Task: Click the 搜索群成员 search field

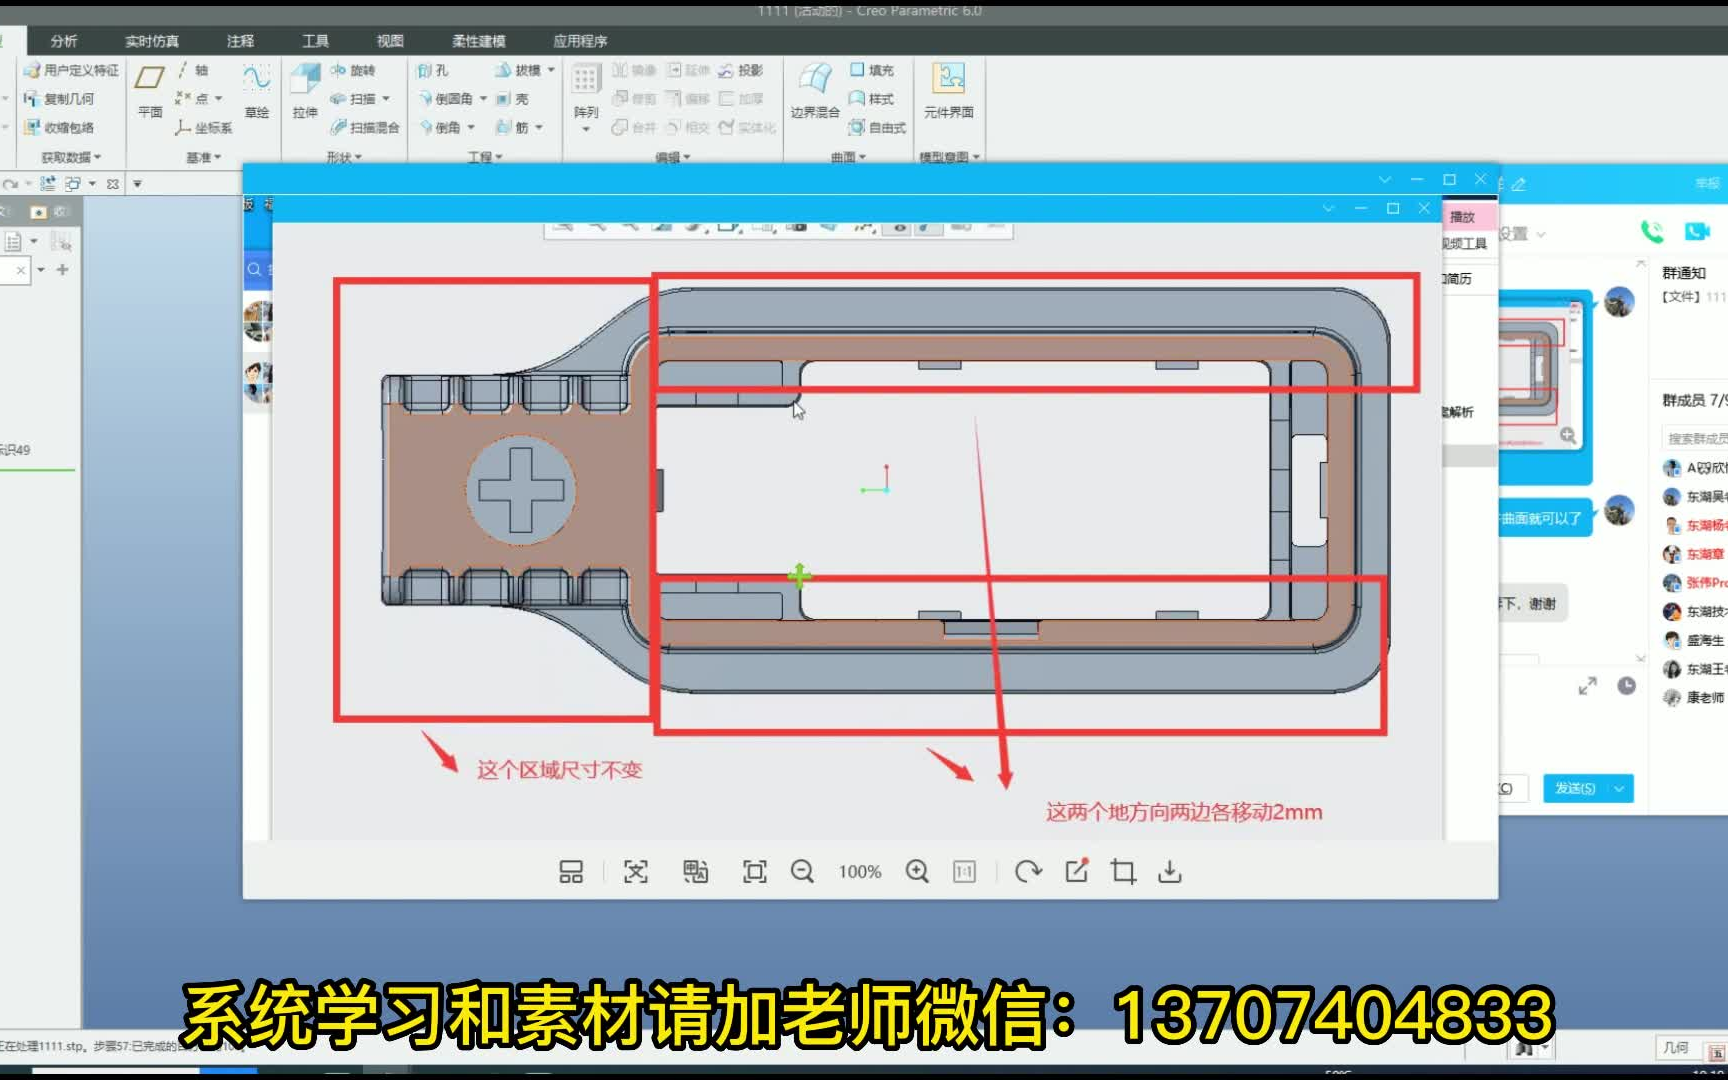Action: click(x=1695, y=438)
